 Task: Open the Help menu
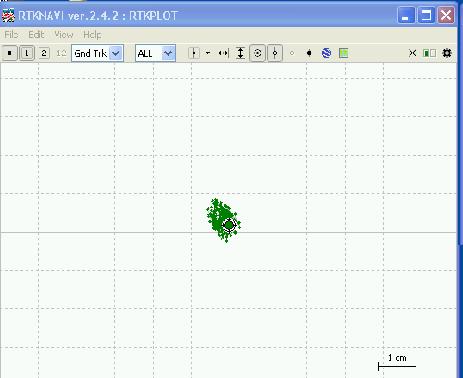[92, 35]
